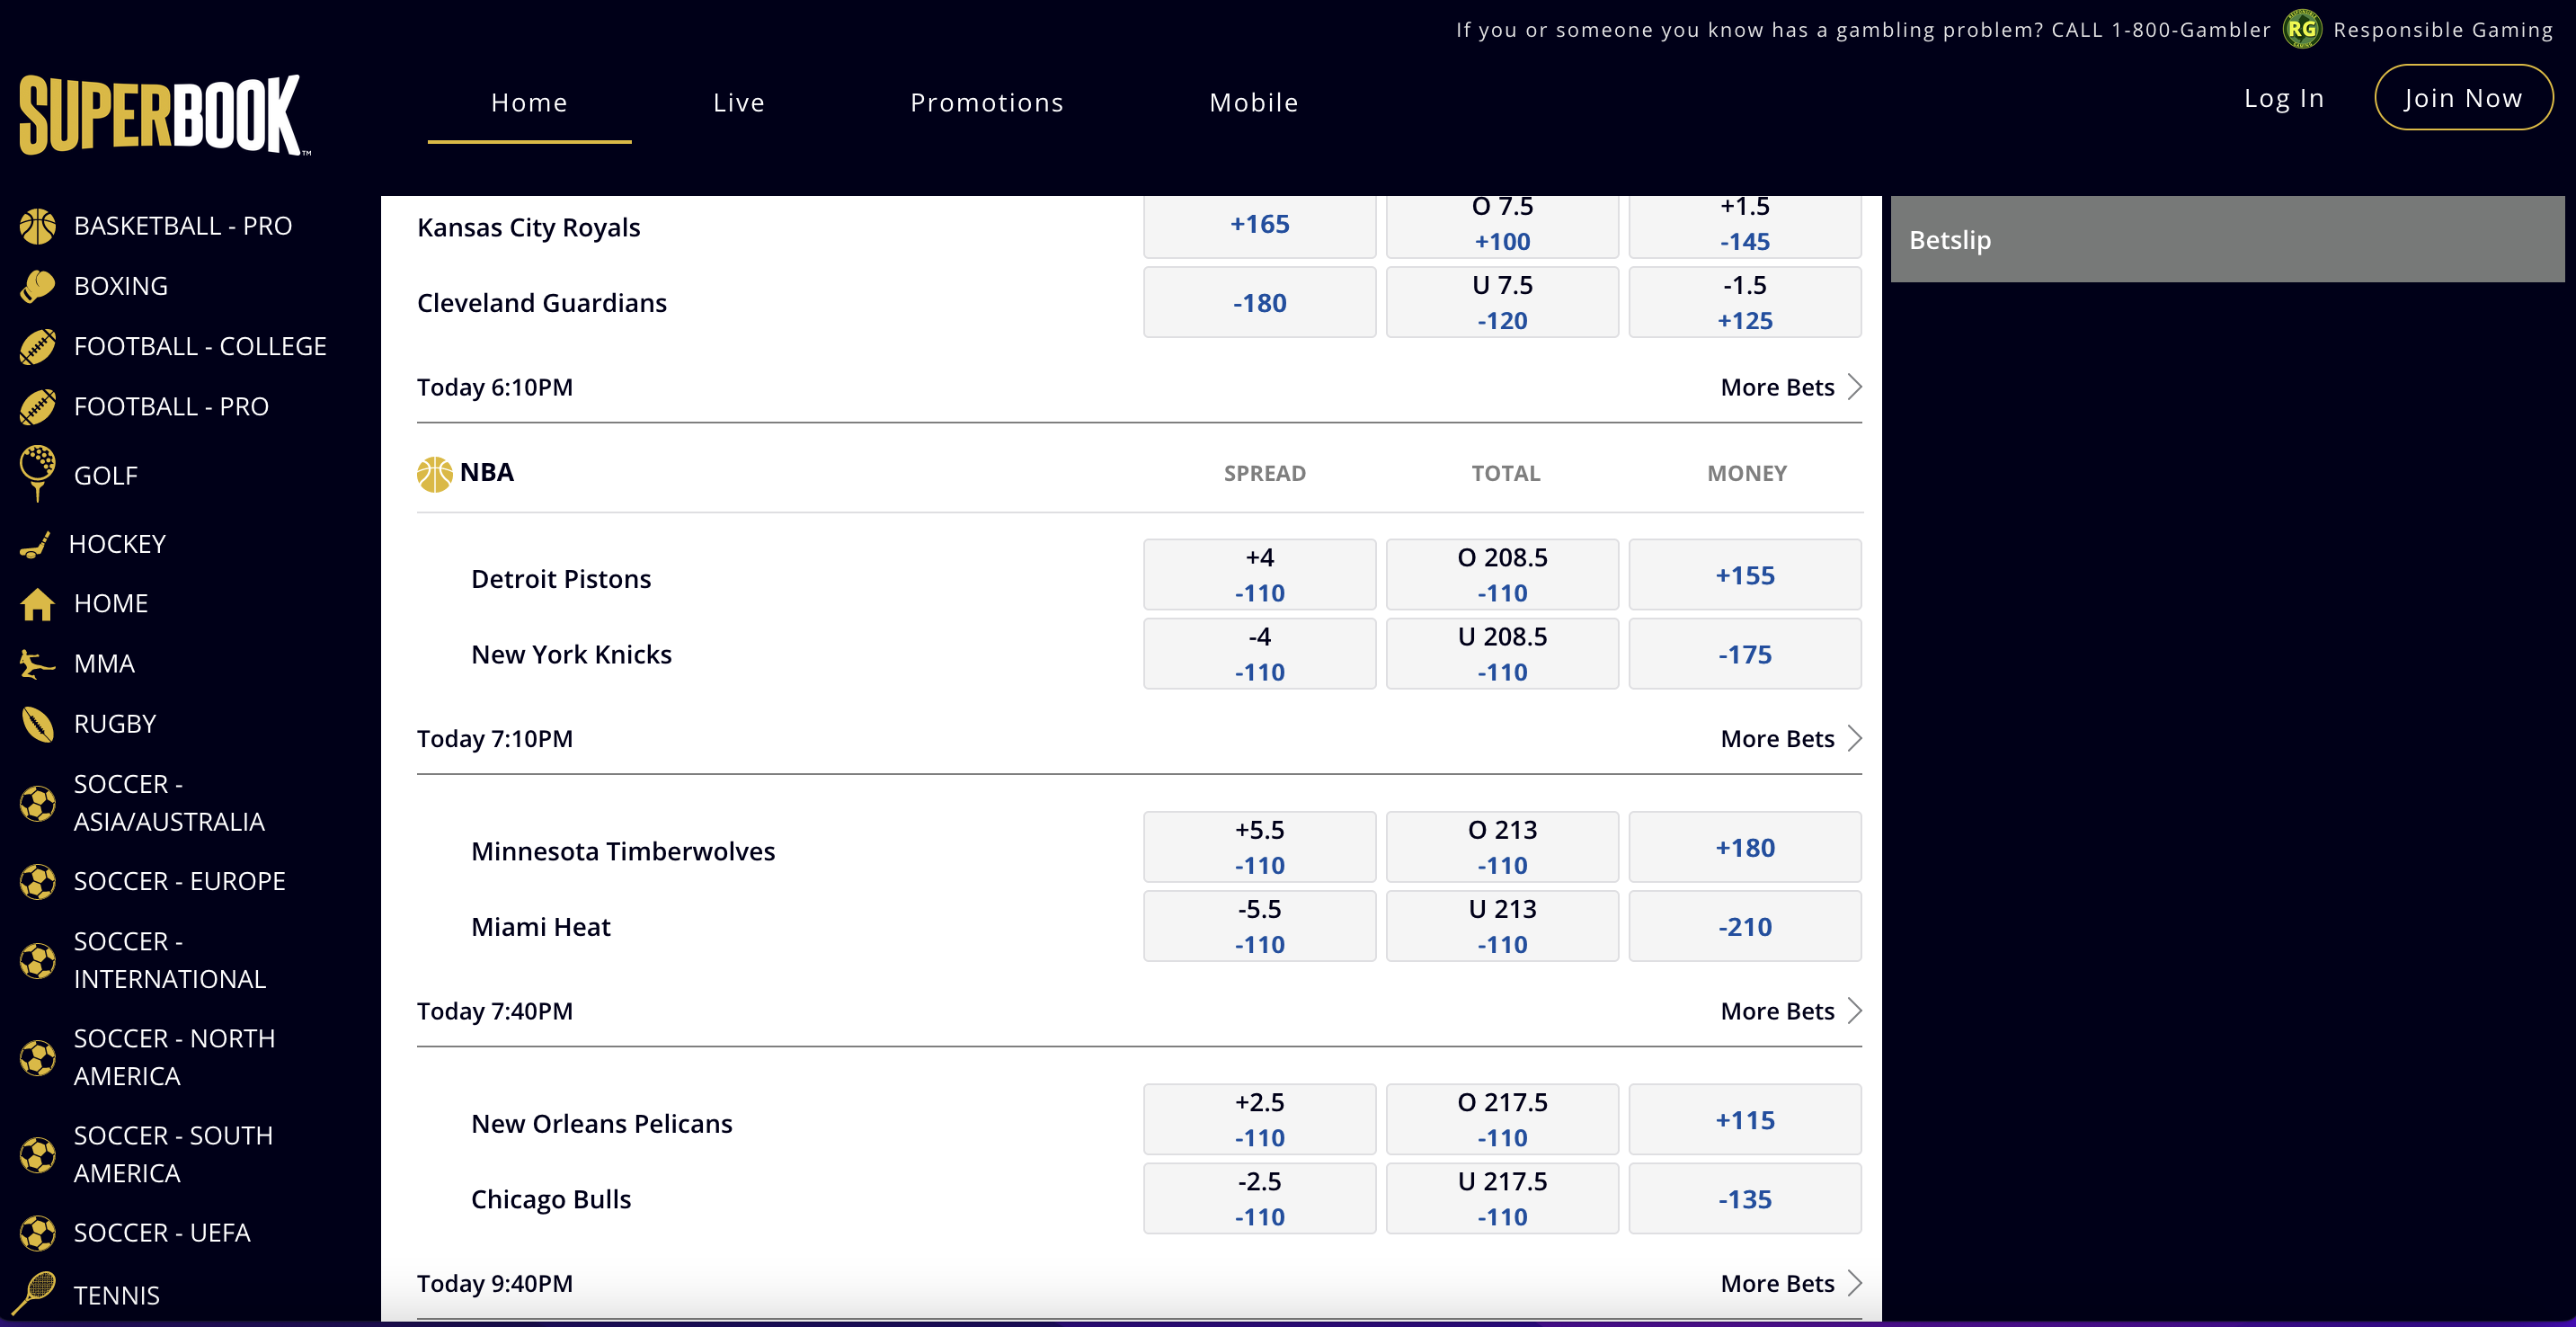Select Cleveland Guardians -180 moneyline

pos(1260,302)
